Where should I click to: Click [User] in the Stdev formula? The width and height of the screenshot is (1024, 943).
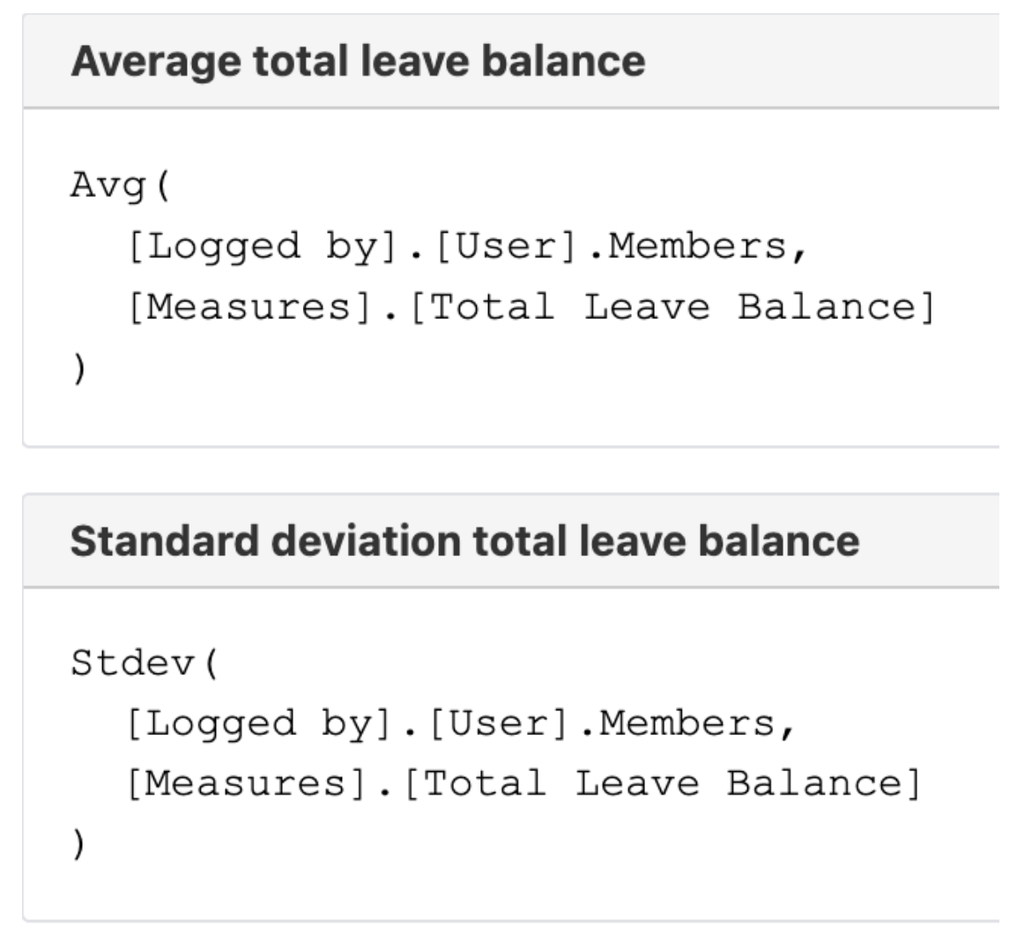pos(499,724)
